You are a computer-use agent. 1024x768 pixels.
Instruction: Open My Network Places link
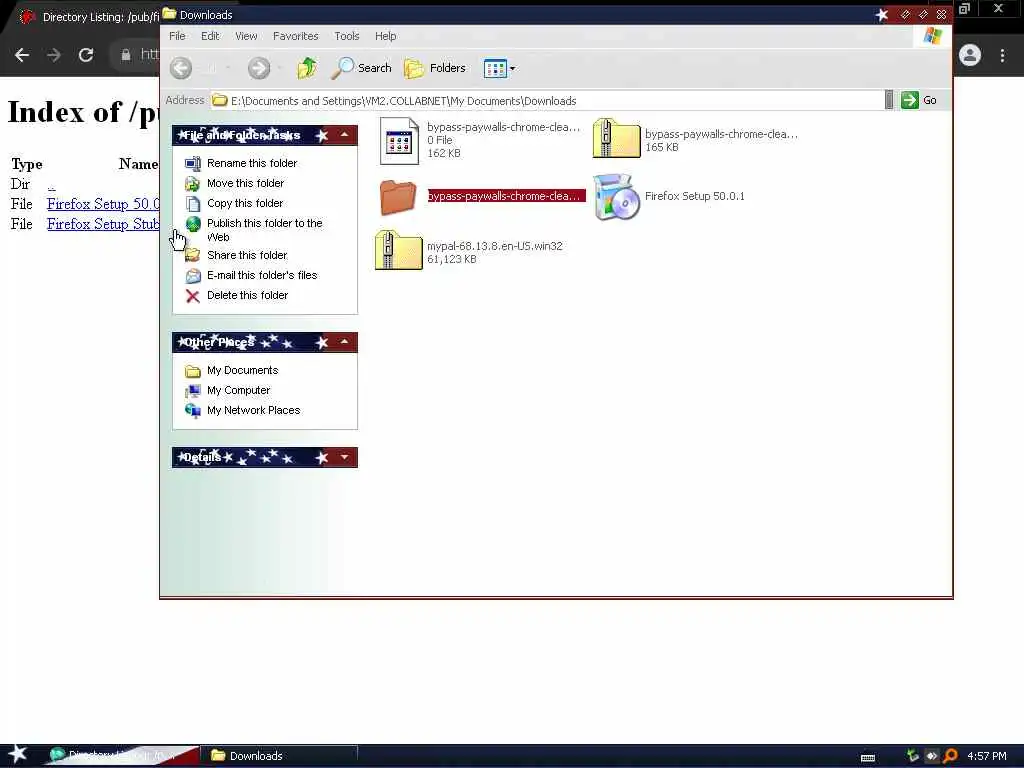click(253, 410)
